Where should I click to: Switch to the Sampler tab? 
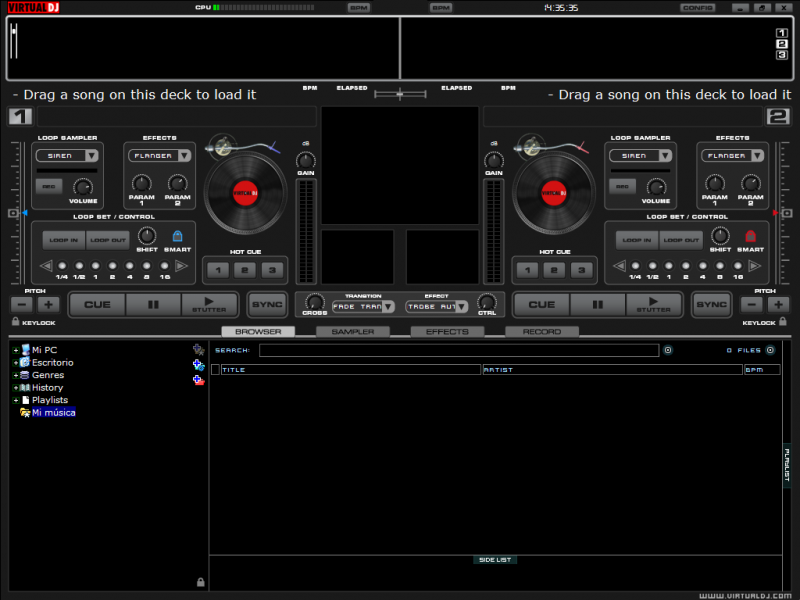click(353, 332)
